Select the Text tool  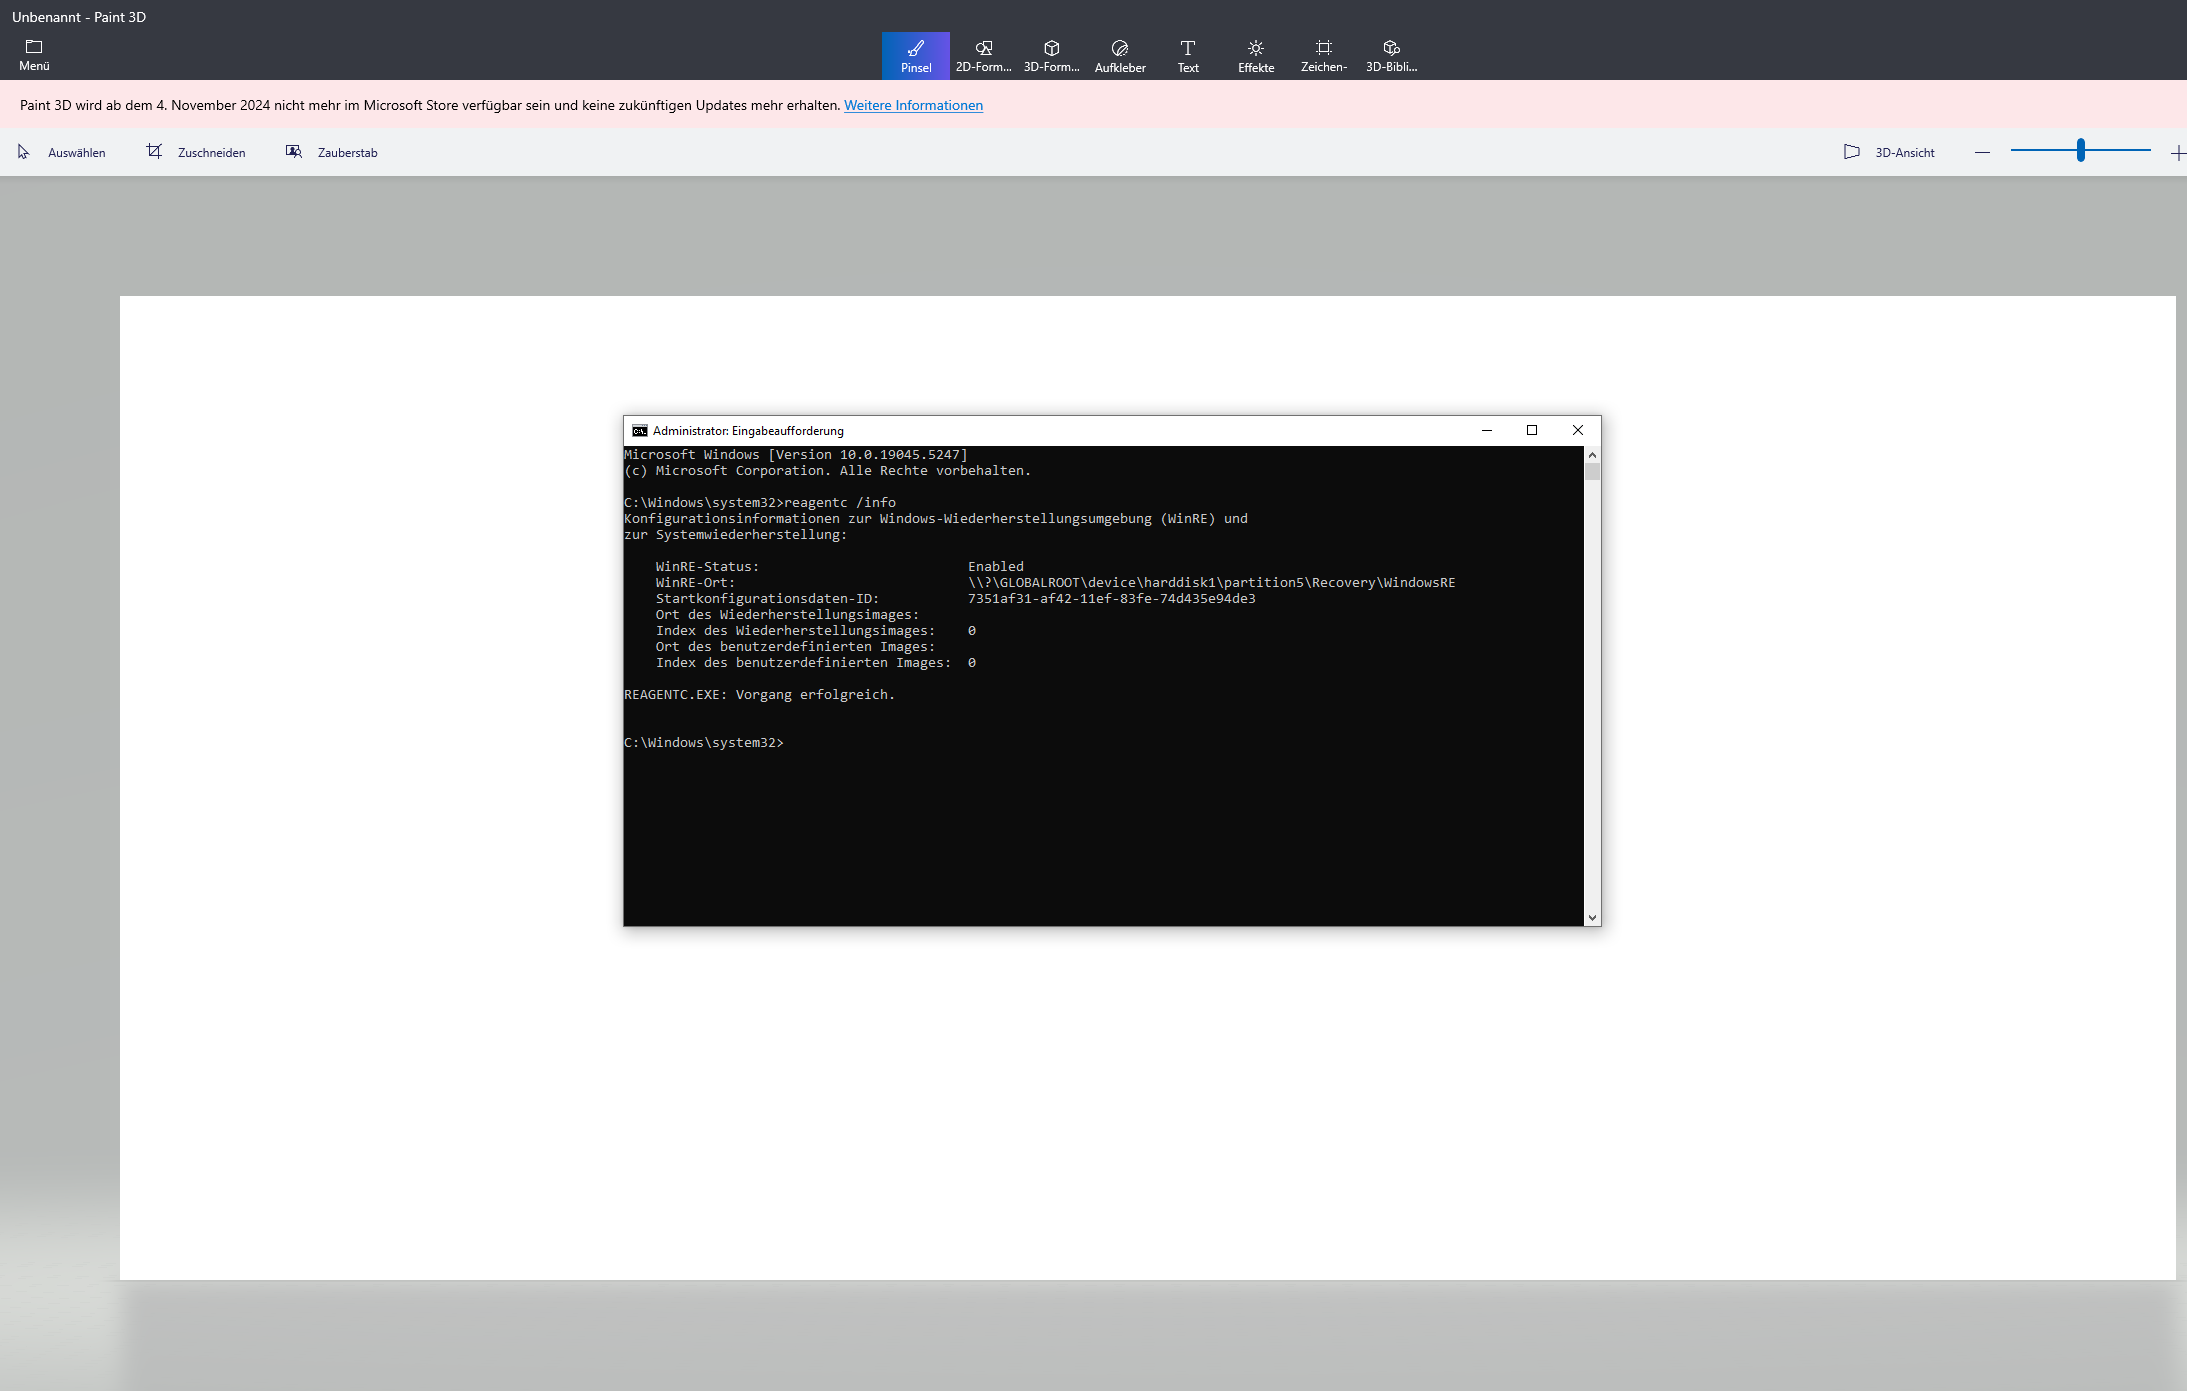click(x=1187, y=55)
